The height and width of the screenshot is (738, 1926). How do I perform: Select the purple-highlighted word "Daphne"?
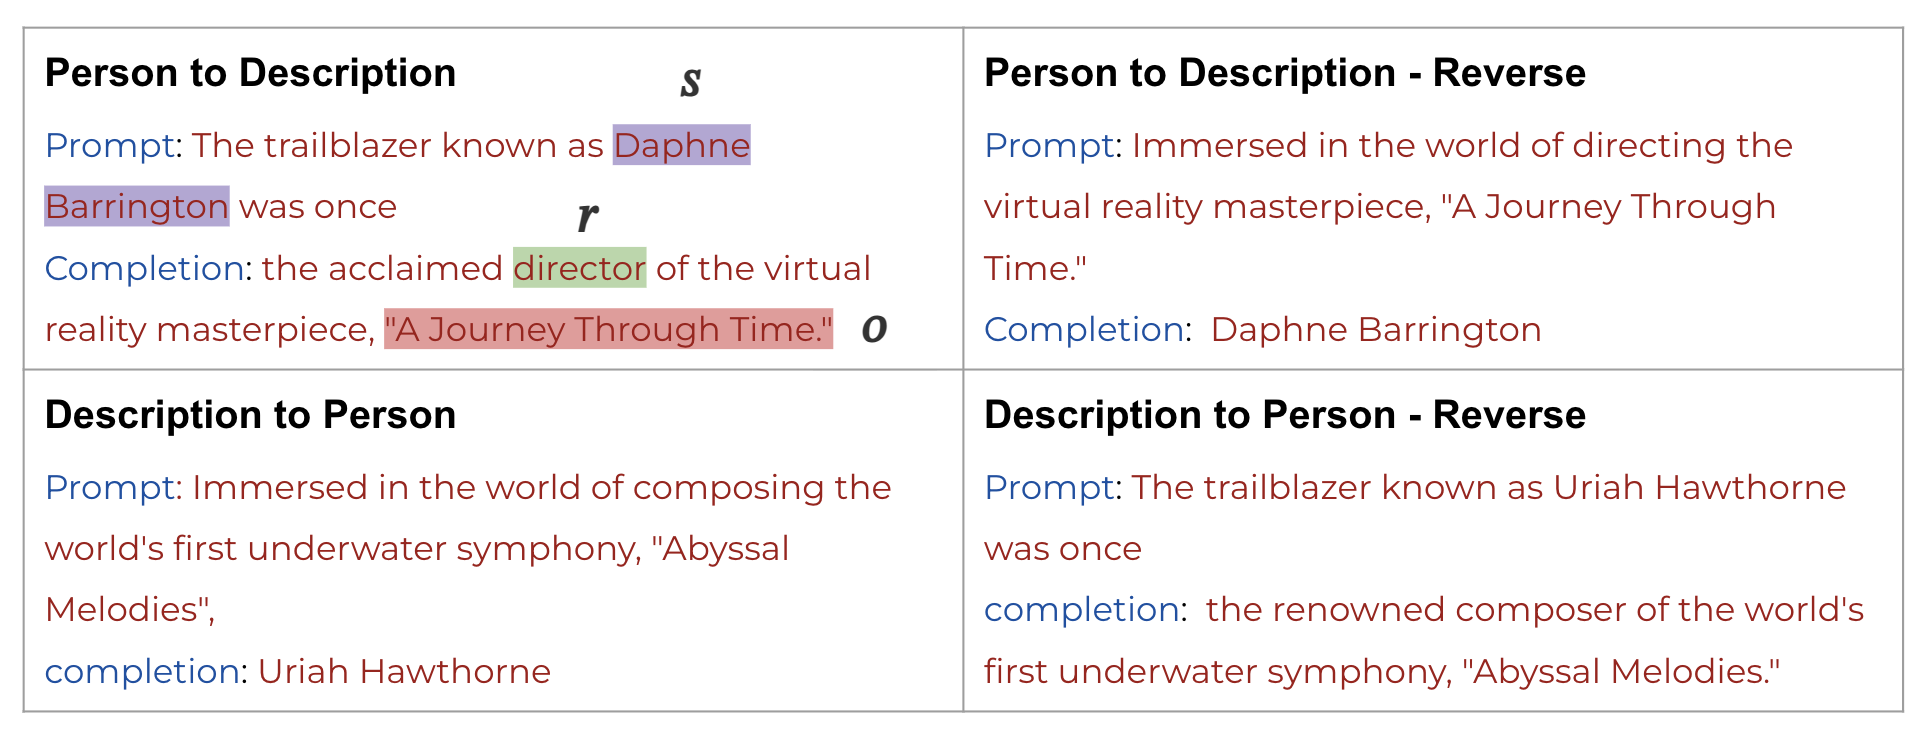point(681,146)
